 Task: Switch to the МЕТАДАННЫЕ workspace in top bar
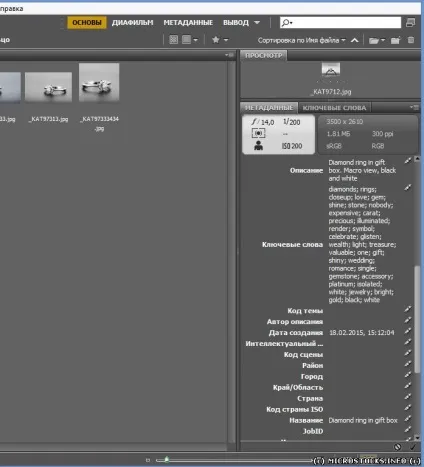(x=188, y=23)
